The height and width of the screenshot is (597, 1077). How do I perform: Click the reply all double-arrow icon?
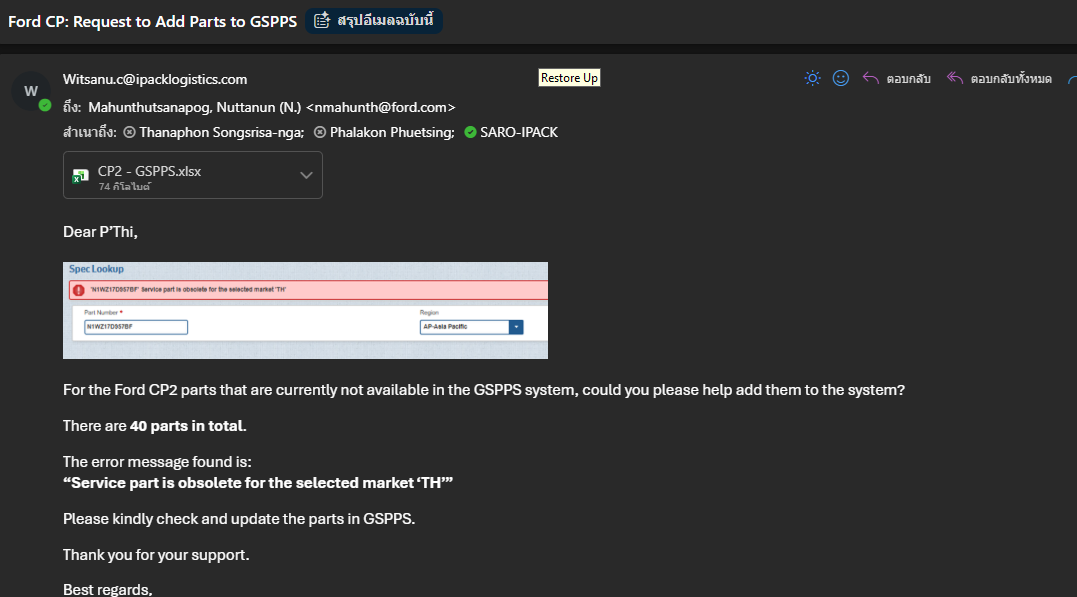click(955, 78)
